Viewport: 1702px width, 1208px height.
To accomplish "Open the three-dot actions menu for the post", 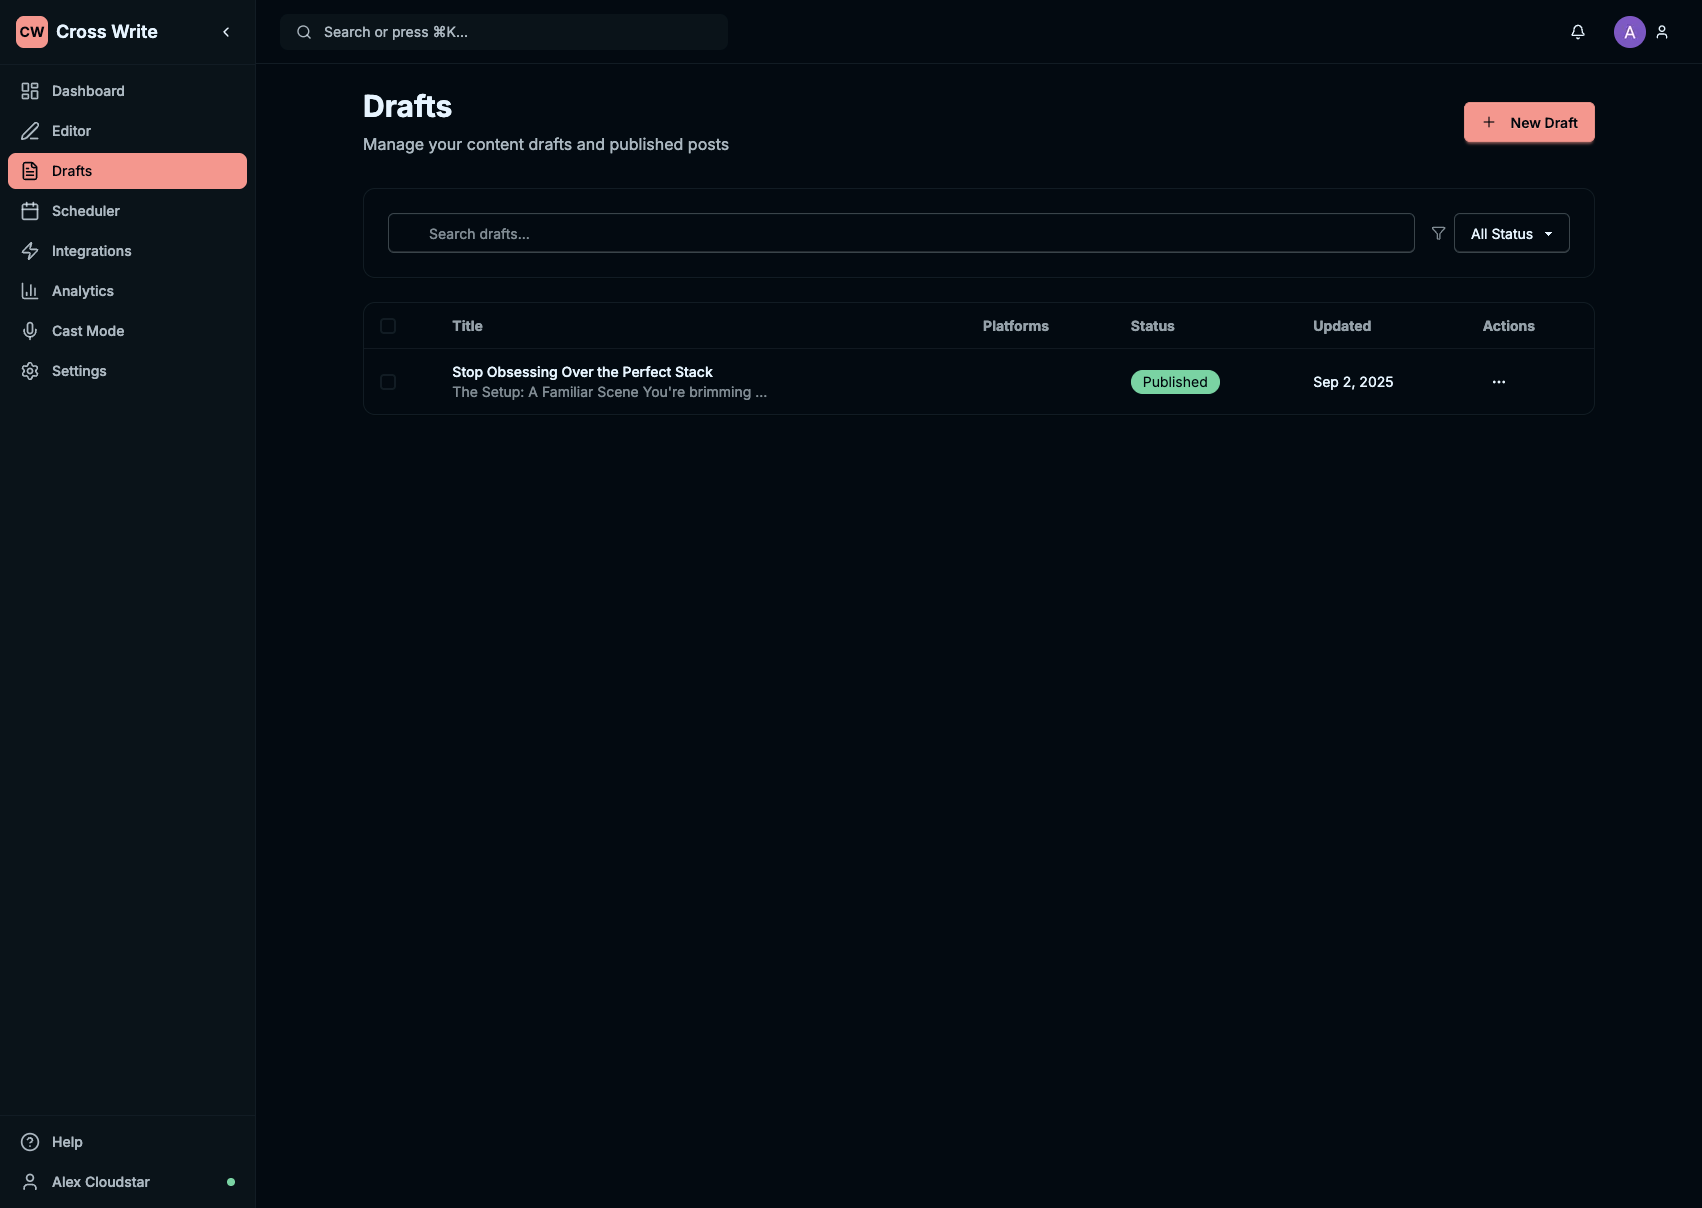I will pos(1498,382).
